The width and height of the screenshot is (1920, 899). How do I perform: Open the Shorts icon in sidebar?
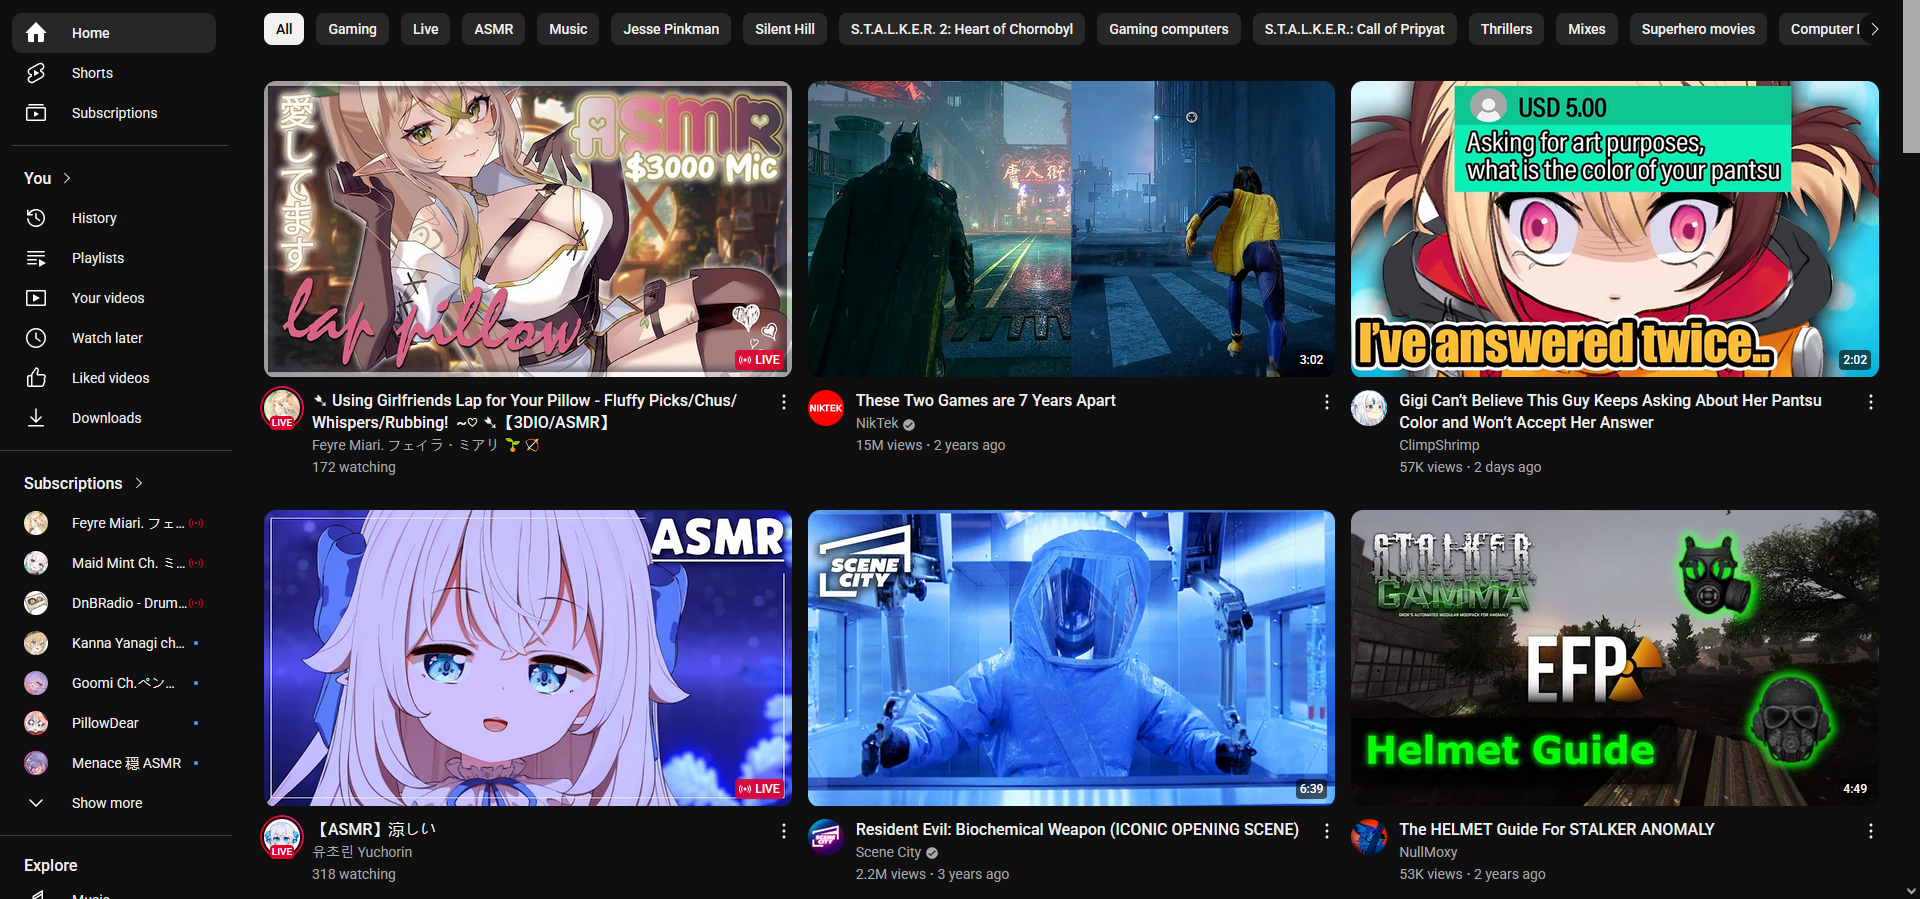tap(36, 73)
